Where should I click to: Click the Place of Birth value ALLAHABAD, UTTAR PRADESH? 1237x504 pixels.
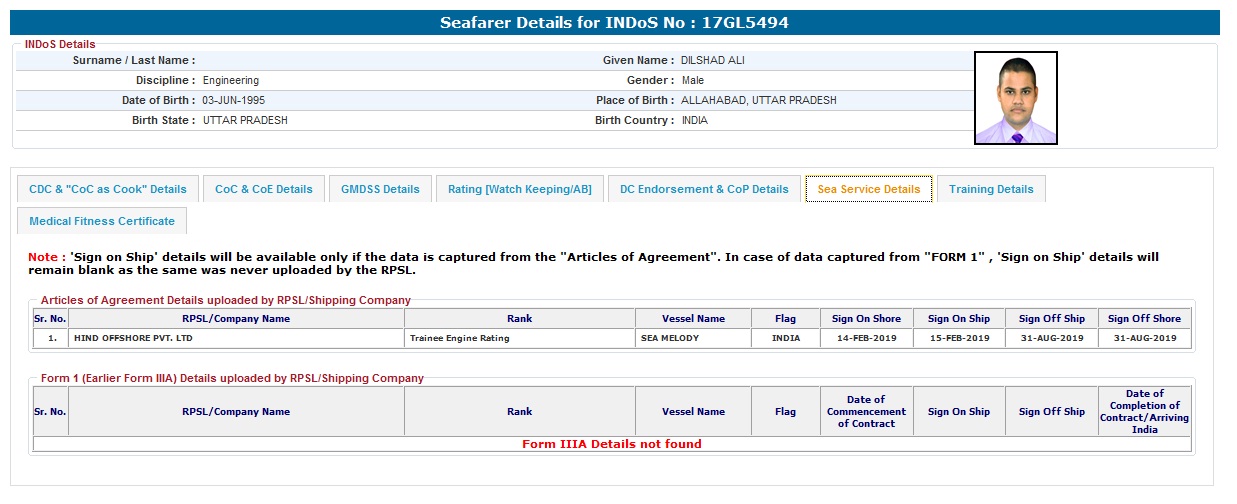click(x=758, y=100)
